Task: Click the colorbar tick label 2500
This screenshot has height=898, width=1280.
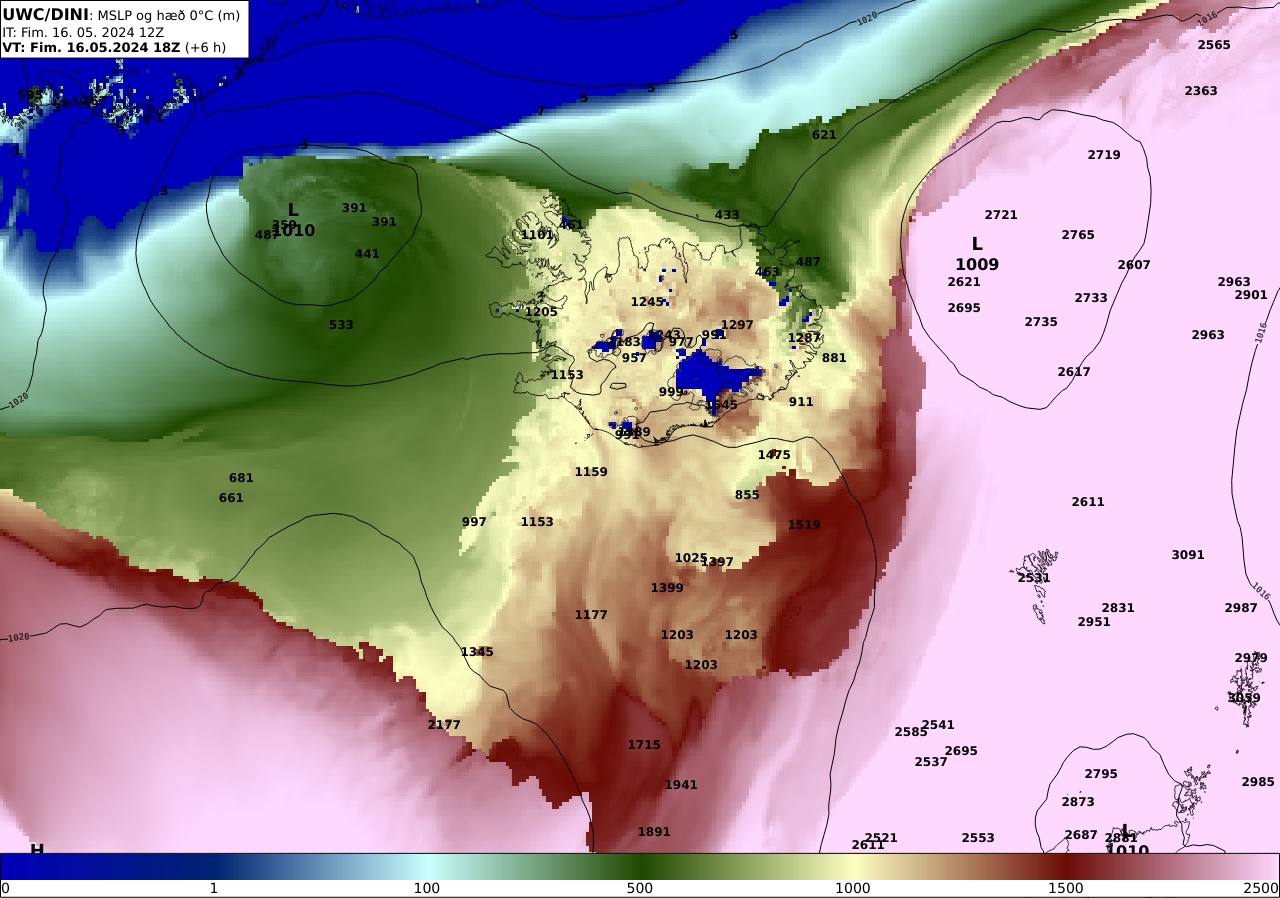Action: coord(1261,889)
